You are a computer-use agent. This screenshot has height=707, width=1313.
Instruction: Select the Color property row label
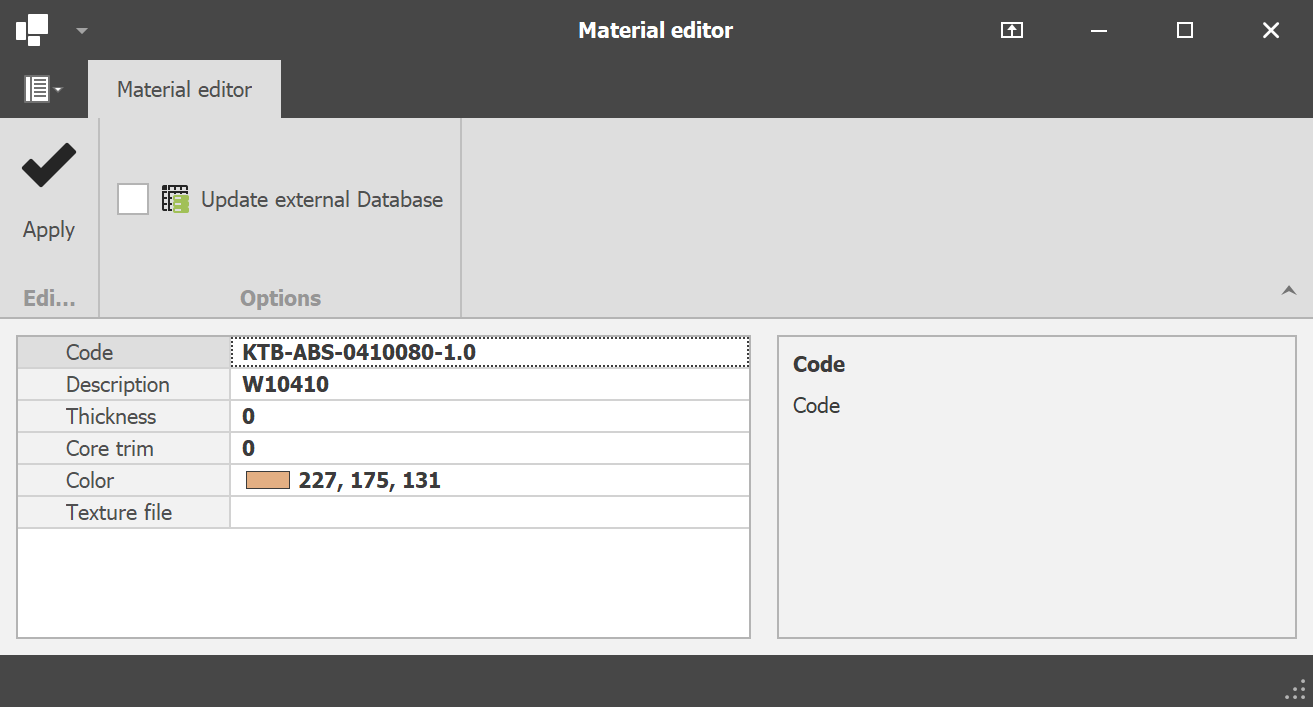pos(90,481)
